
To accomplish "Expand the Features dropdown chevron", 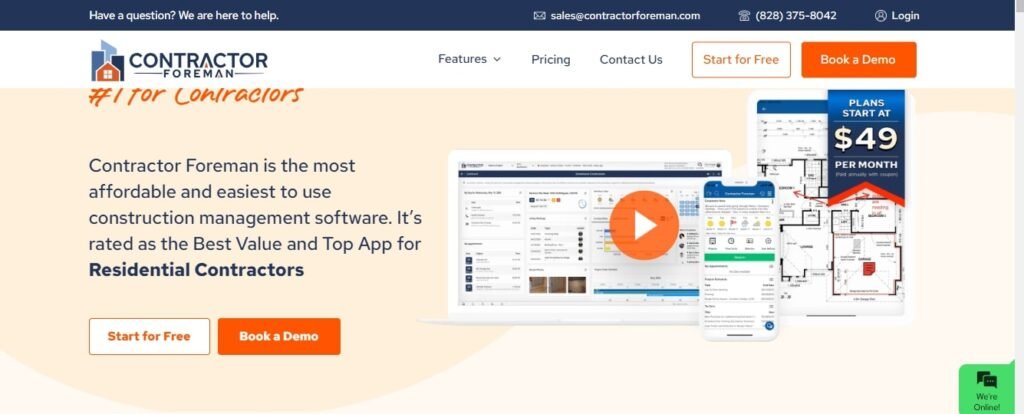I will 497,59.
